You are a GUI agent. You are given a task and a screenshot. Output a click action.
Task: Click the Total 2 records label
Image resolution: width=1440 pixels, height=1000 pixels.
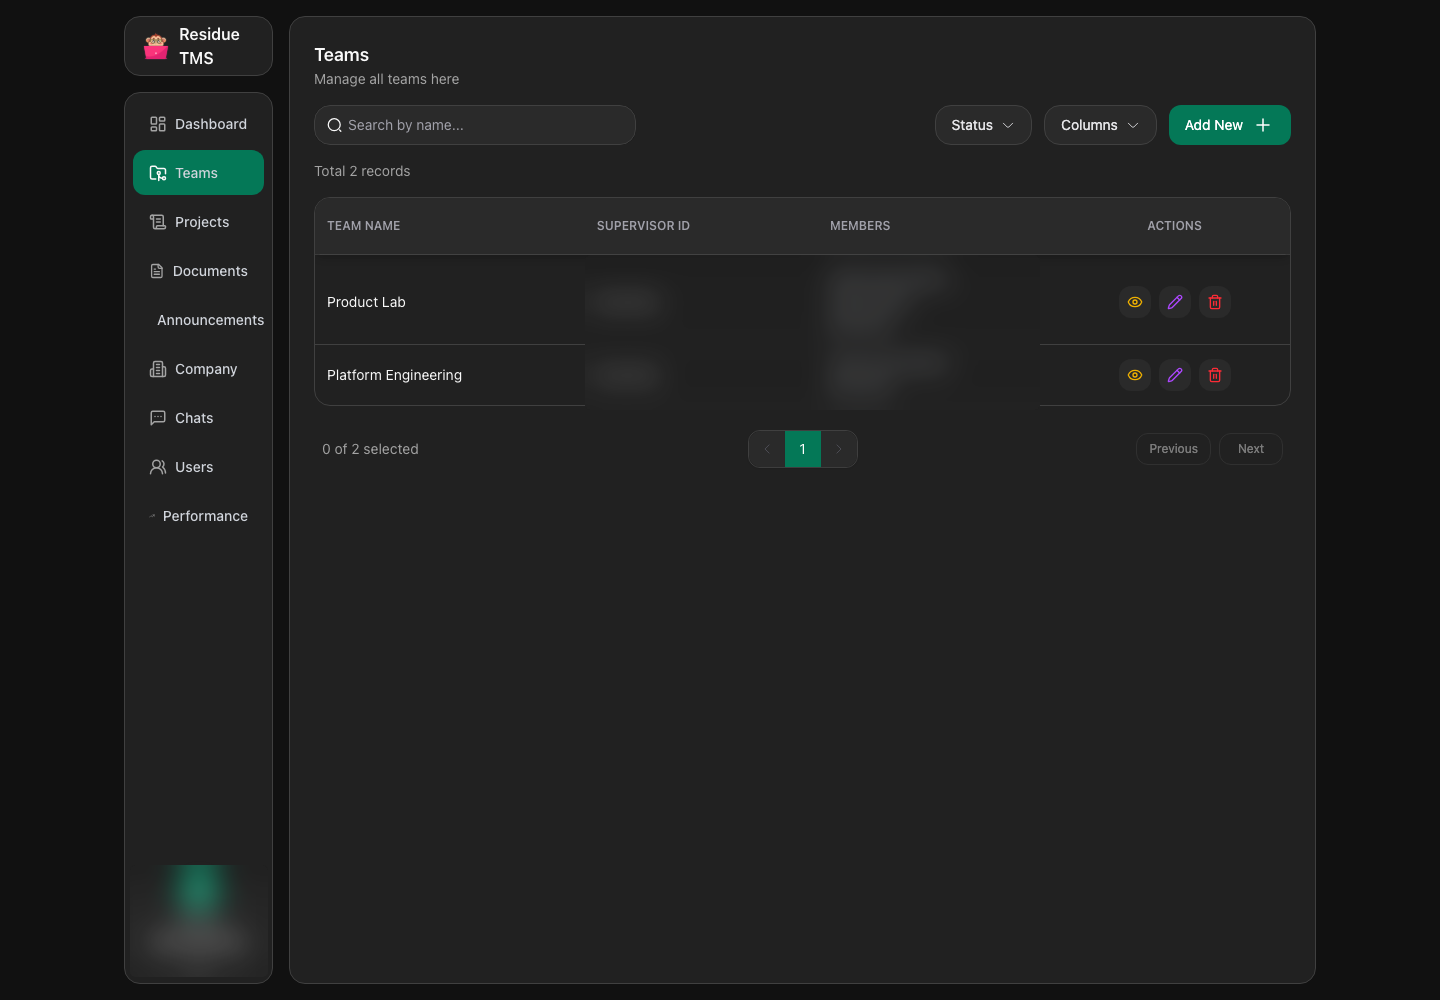point(362,171)
